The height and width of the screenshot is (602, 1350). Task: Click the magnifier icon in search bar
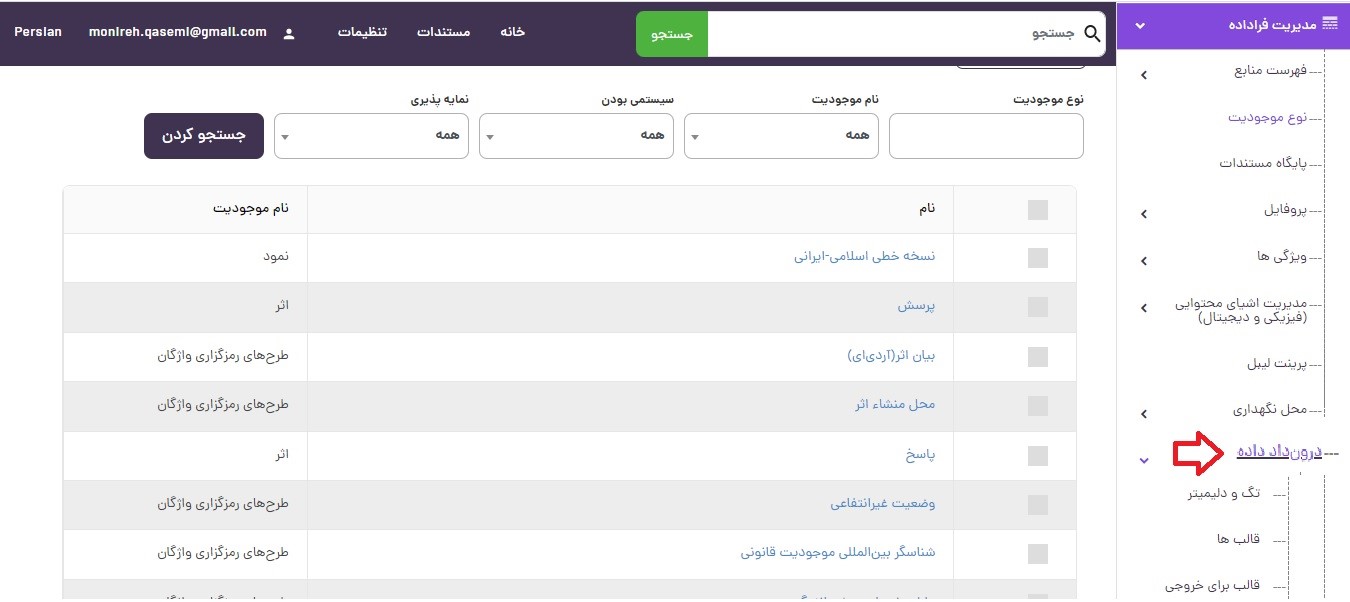1092,34
